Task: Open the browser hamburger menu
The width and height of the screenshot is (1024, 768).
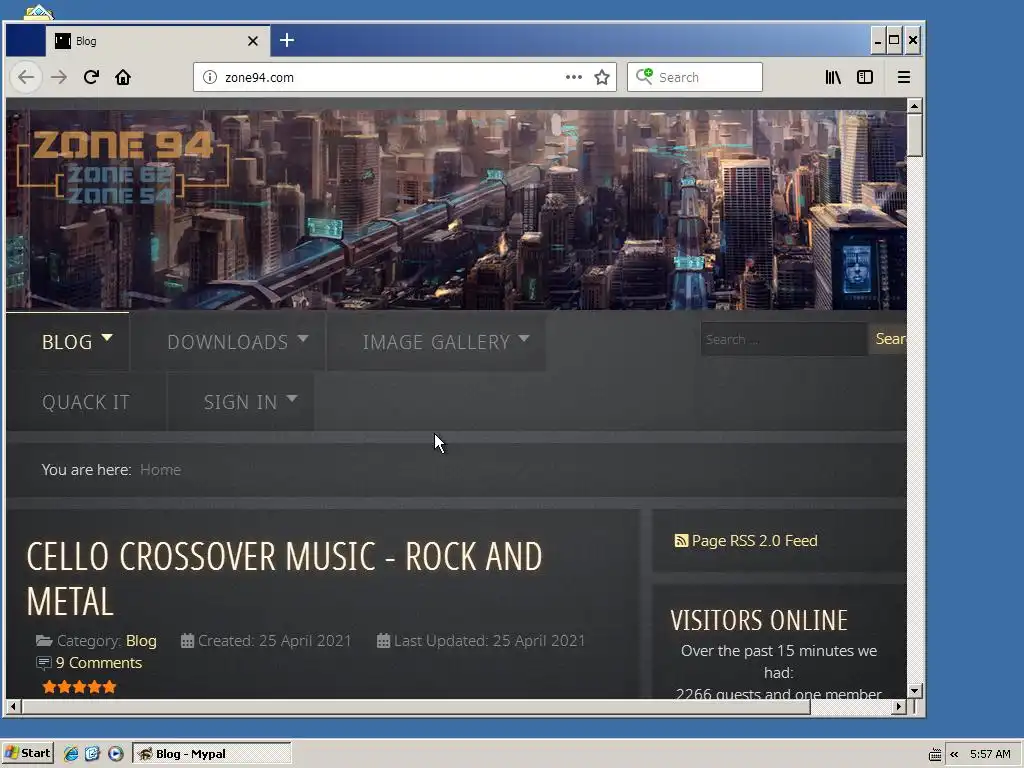Action: tap(904, 77)
